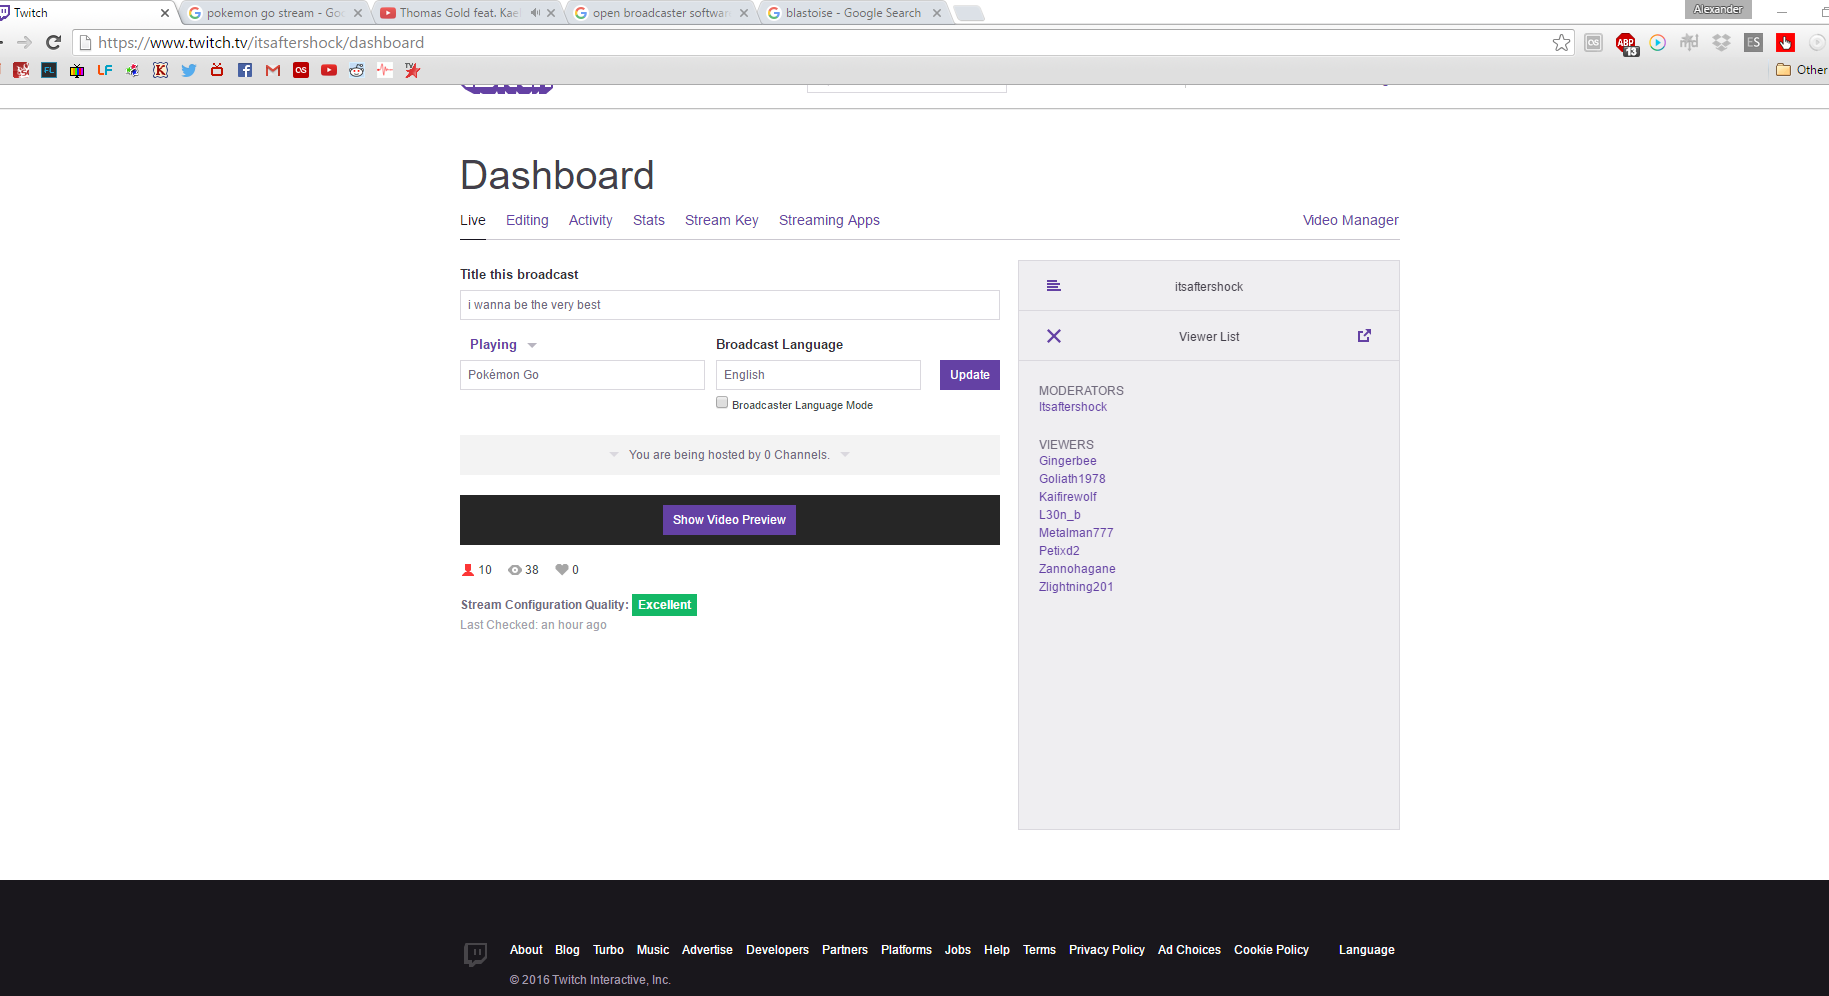
Task: Open the Streaming Apps tab
Action: [829, 220]
